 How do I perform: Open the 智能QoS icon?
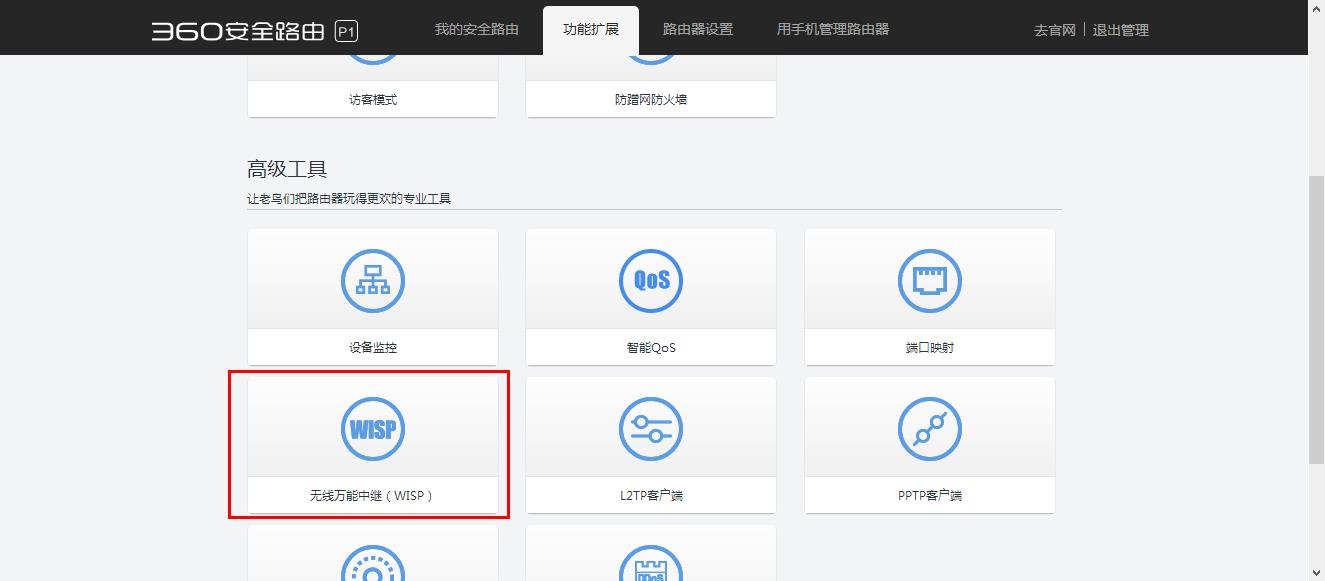coord(650,281)
